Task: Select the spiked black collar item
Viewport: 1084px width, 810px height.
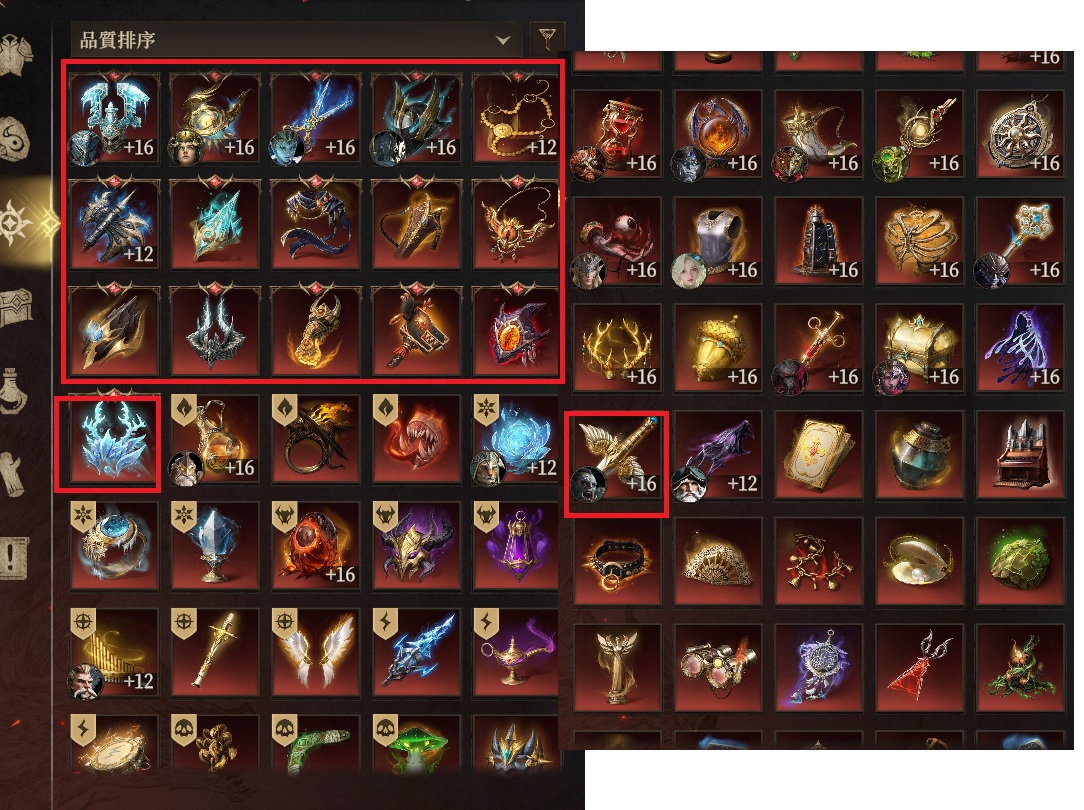Action: pyautogui.click(x=617, y=563)
